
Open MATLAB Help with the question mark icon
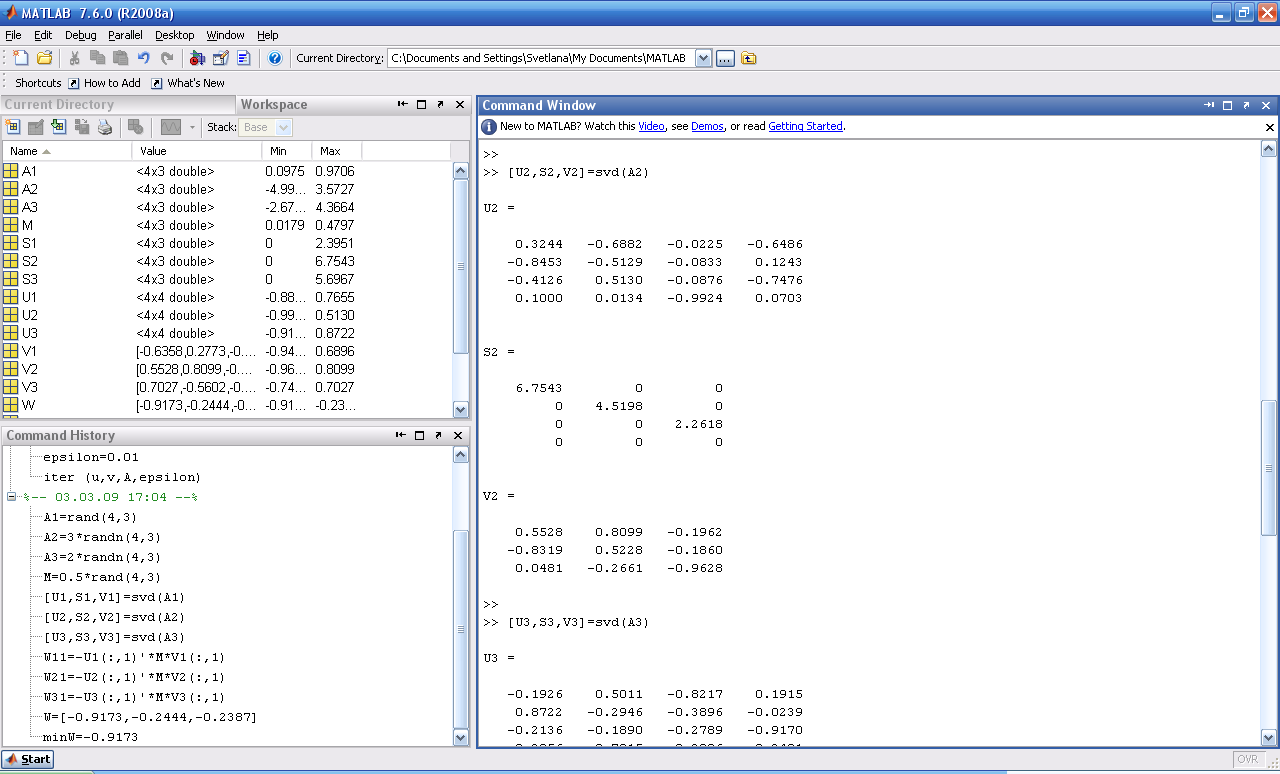click(x=275, y=58)
